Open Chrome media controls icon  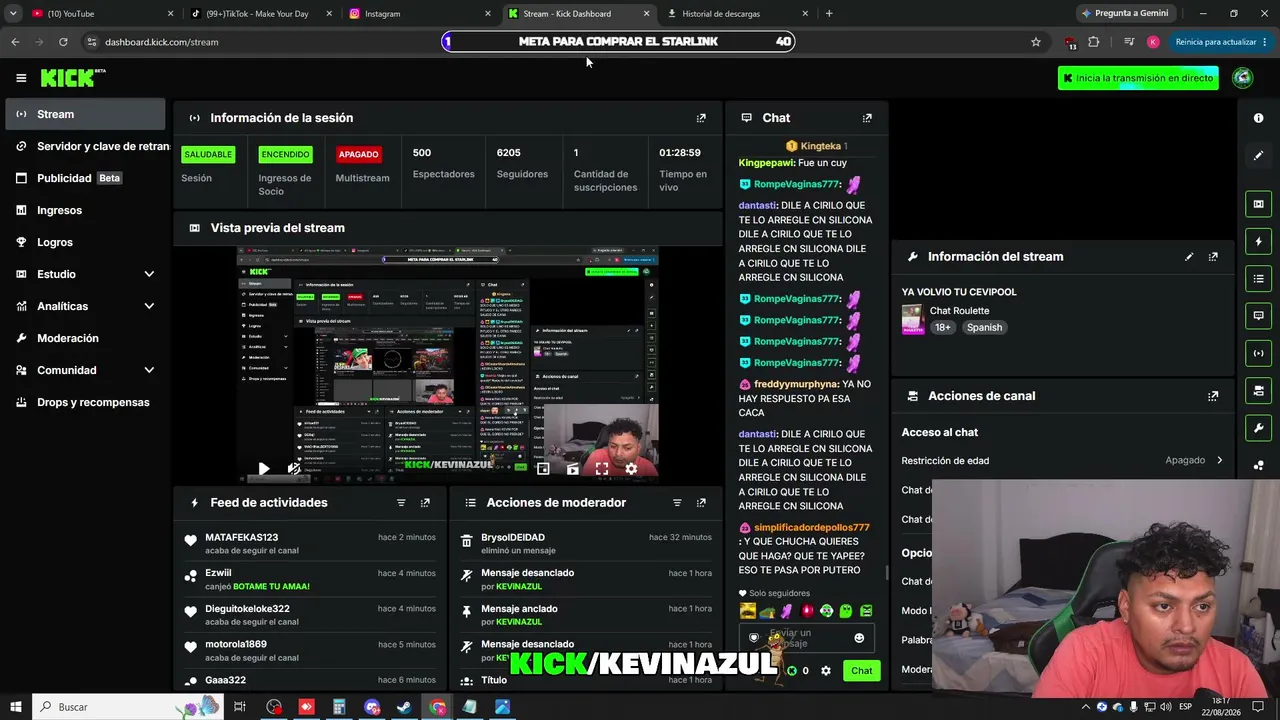[1129, 42]
